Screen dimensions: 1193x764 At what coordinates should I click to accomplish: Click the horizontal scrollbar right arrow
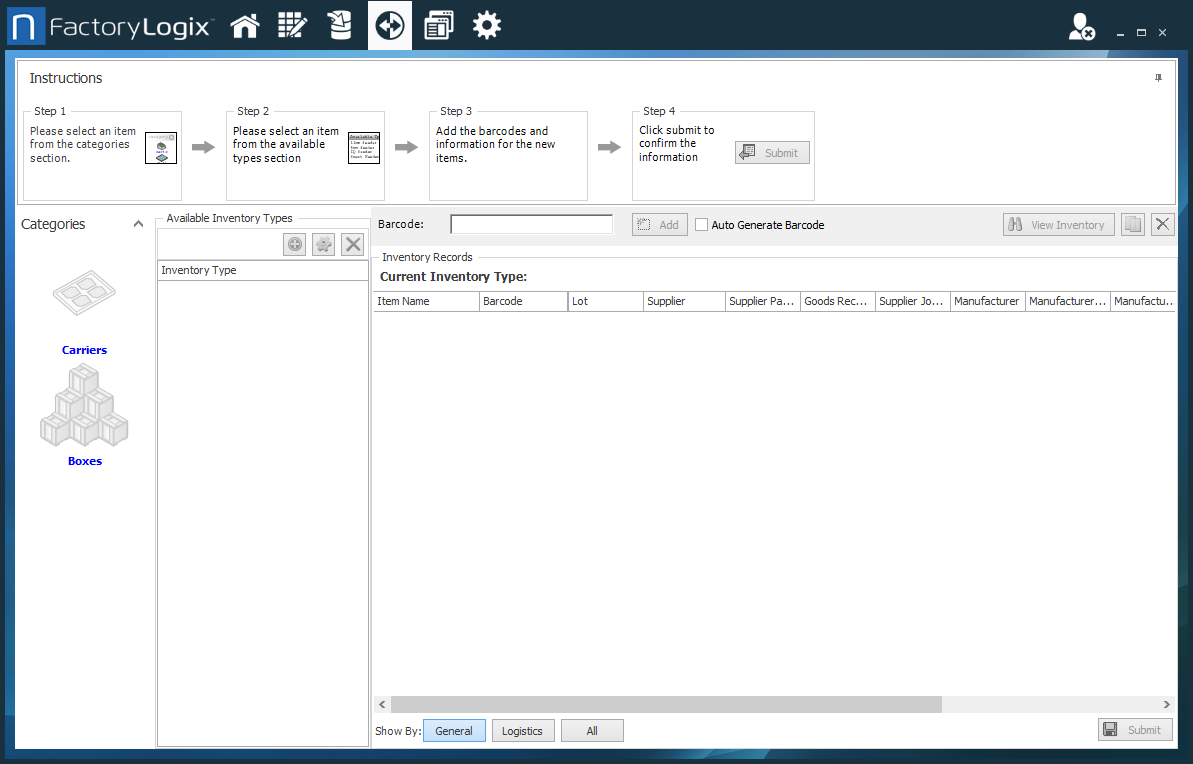[x=1166, y=704]
